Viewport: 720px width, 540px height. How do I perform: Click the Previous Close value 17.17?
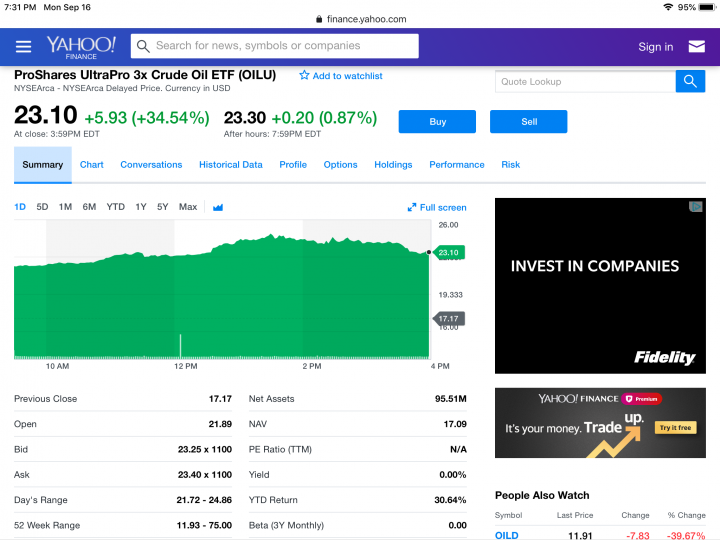click(220, 399)
